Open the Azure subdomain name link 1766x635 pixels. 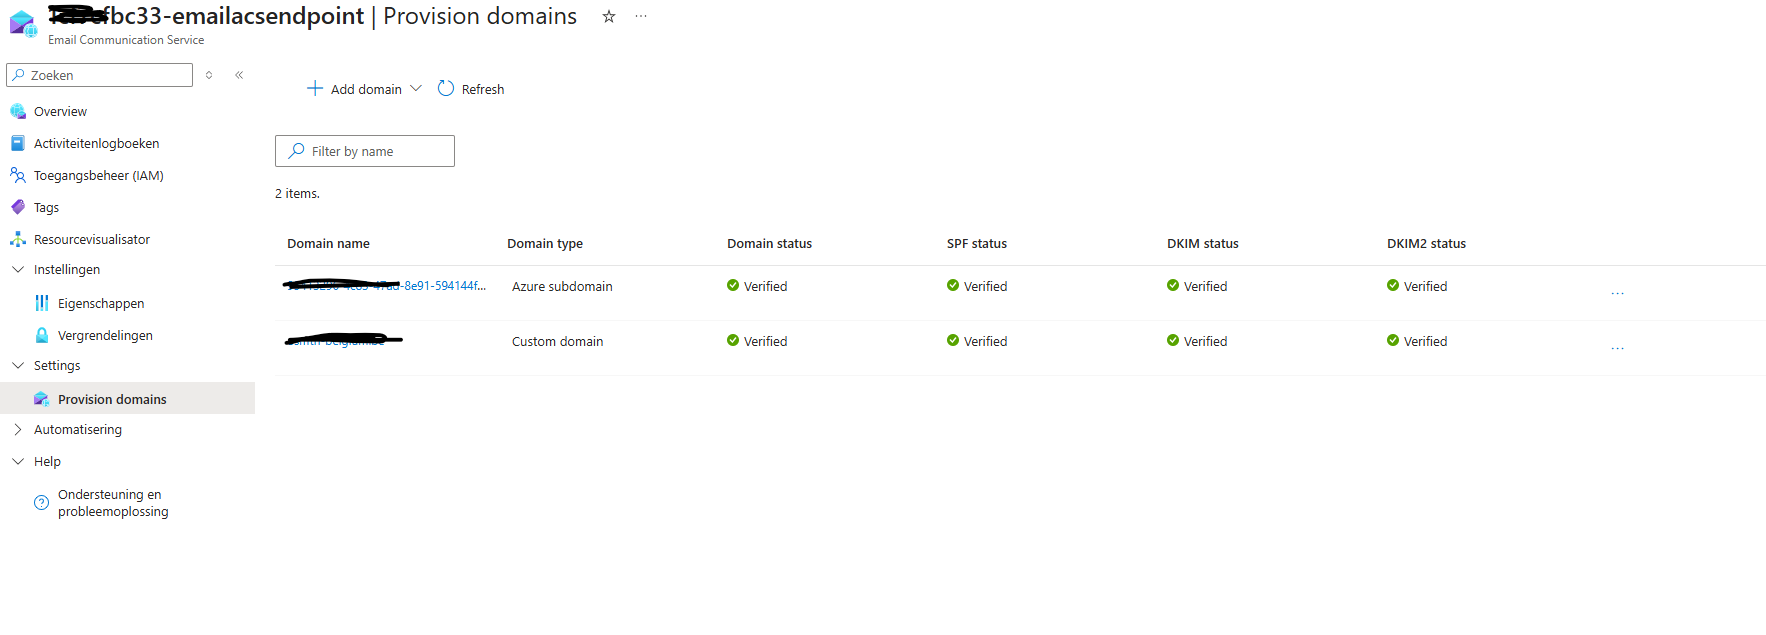point(386,286)
